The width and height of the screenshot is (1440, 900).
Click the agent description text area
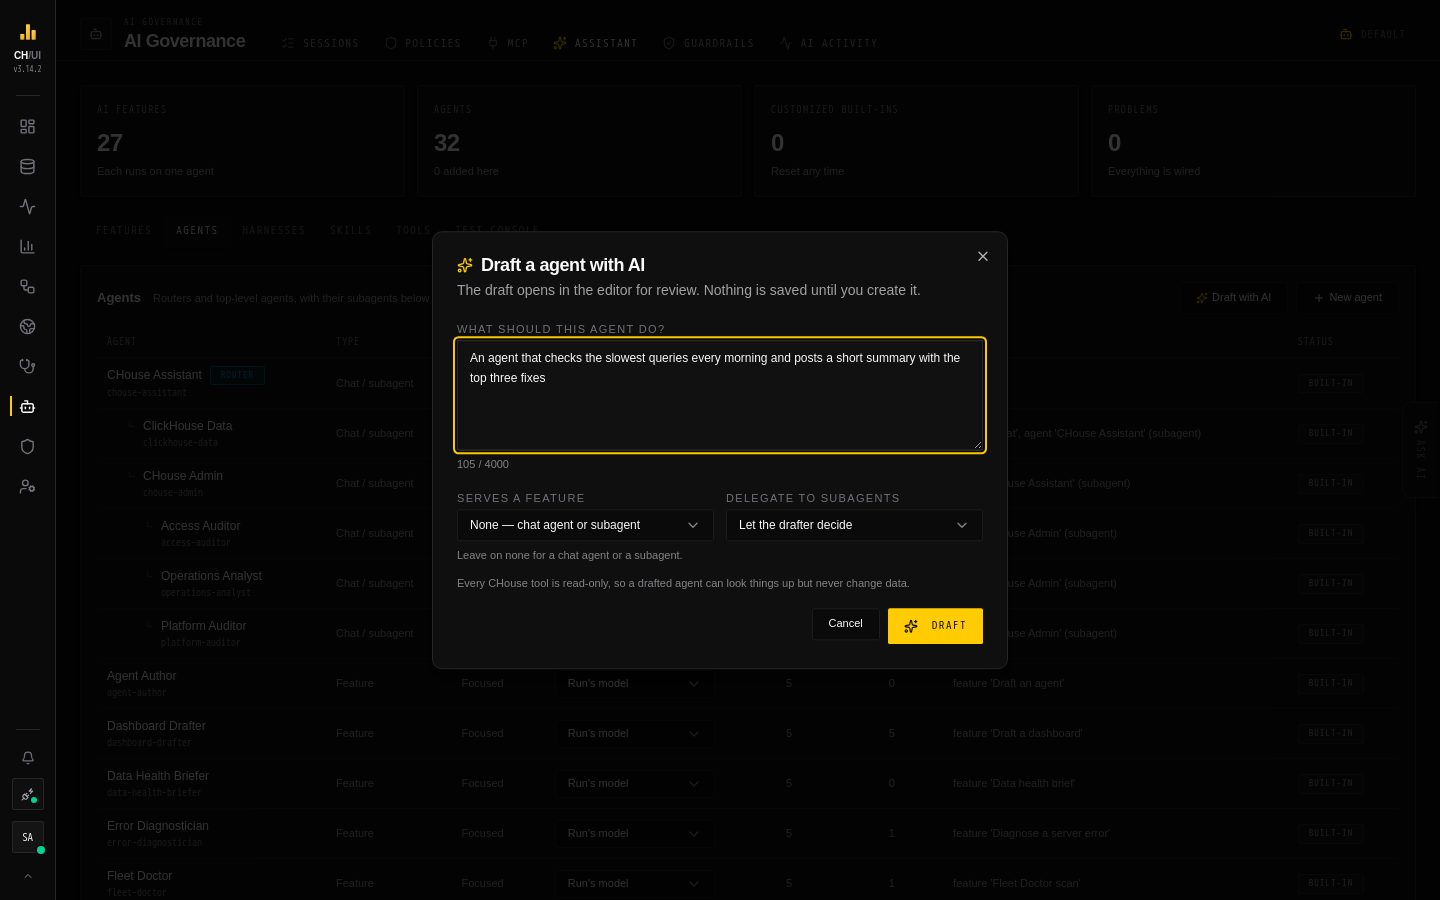(720, 395)
